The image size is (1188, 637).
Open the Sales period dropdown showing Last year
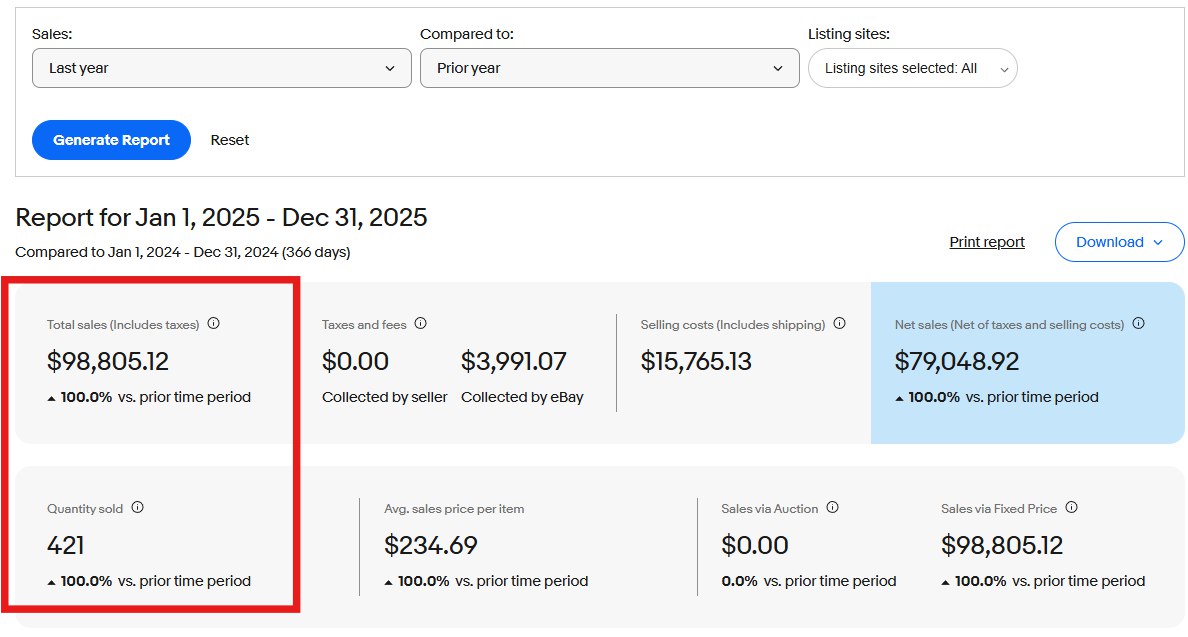point(221,68)
